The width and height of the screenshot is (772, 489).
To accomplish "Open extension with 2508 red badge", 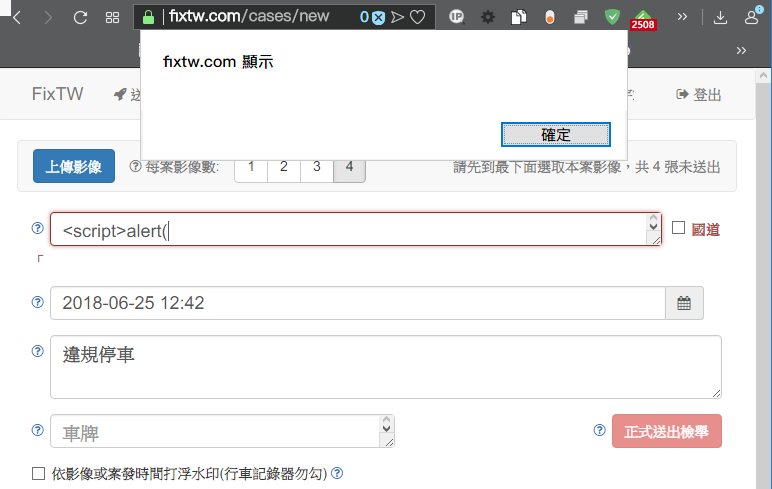I will pos(643,20).
